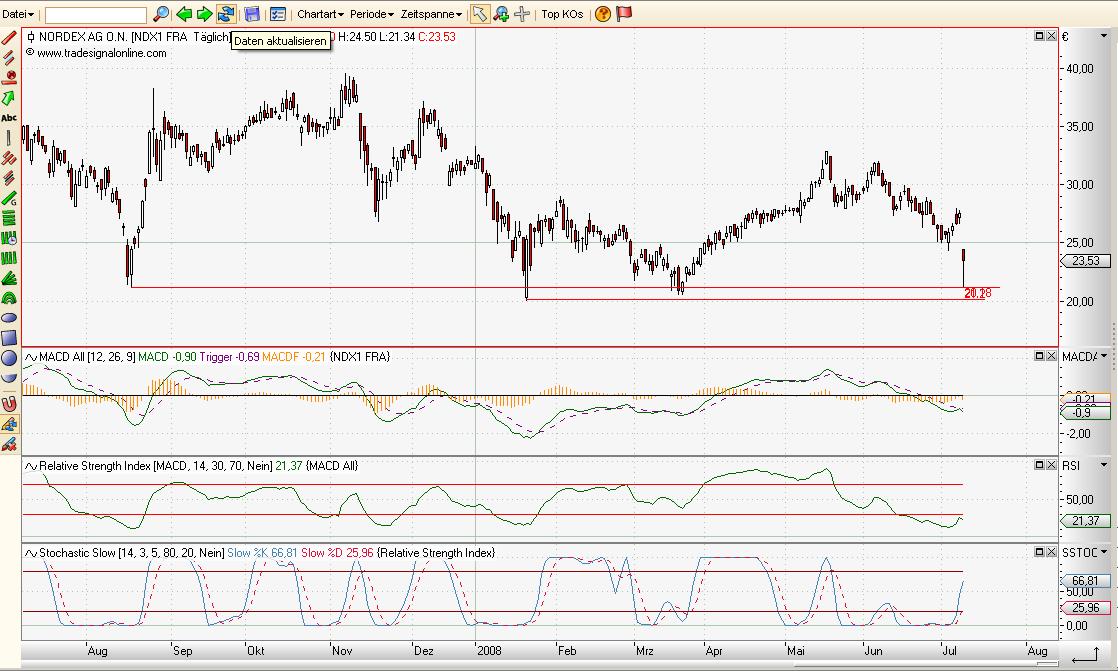Close the MACD indicator panel
The image size is (1118, 671).
point(1051,355)
